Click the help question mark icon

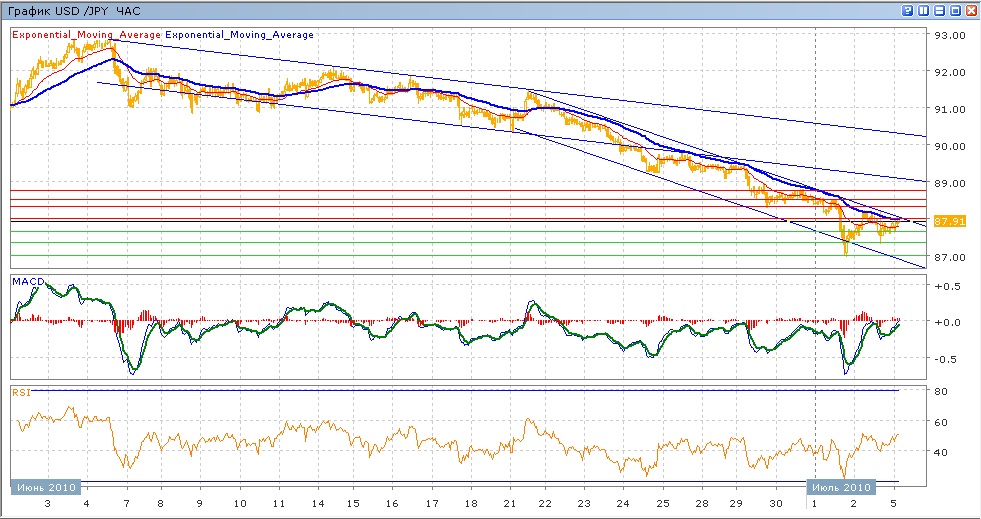tap(908, 11)
